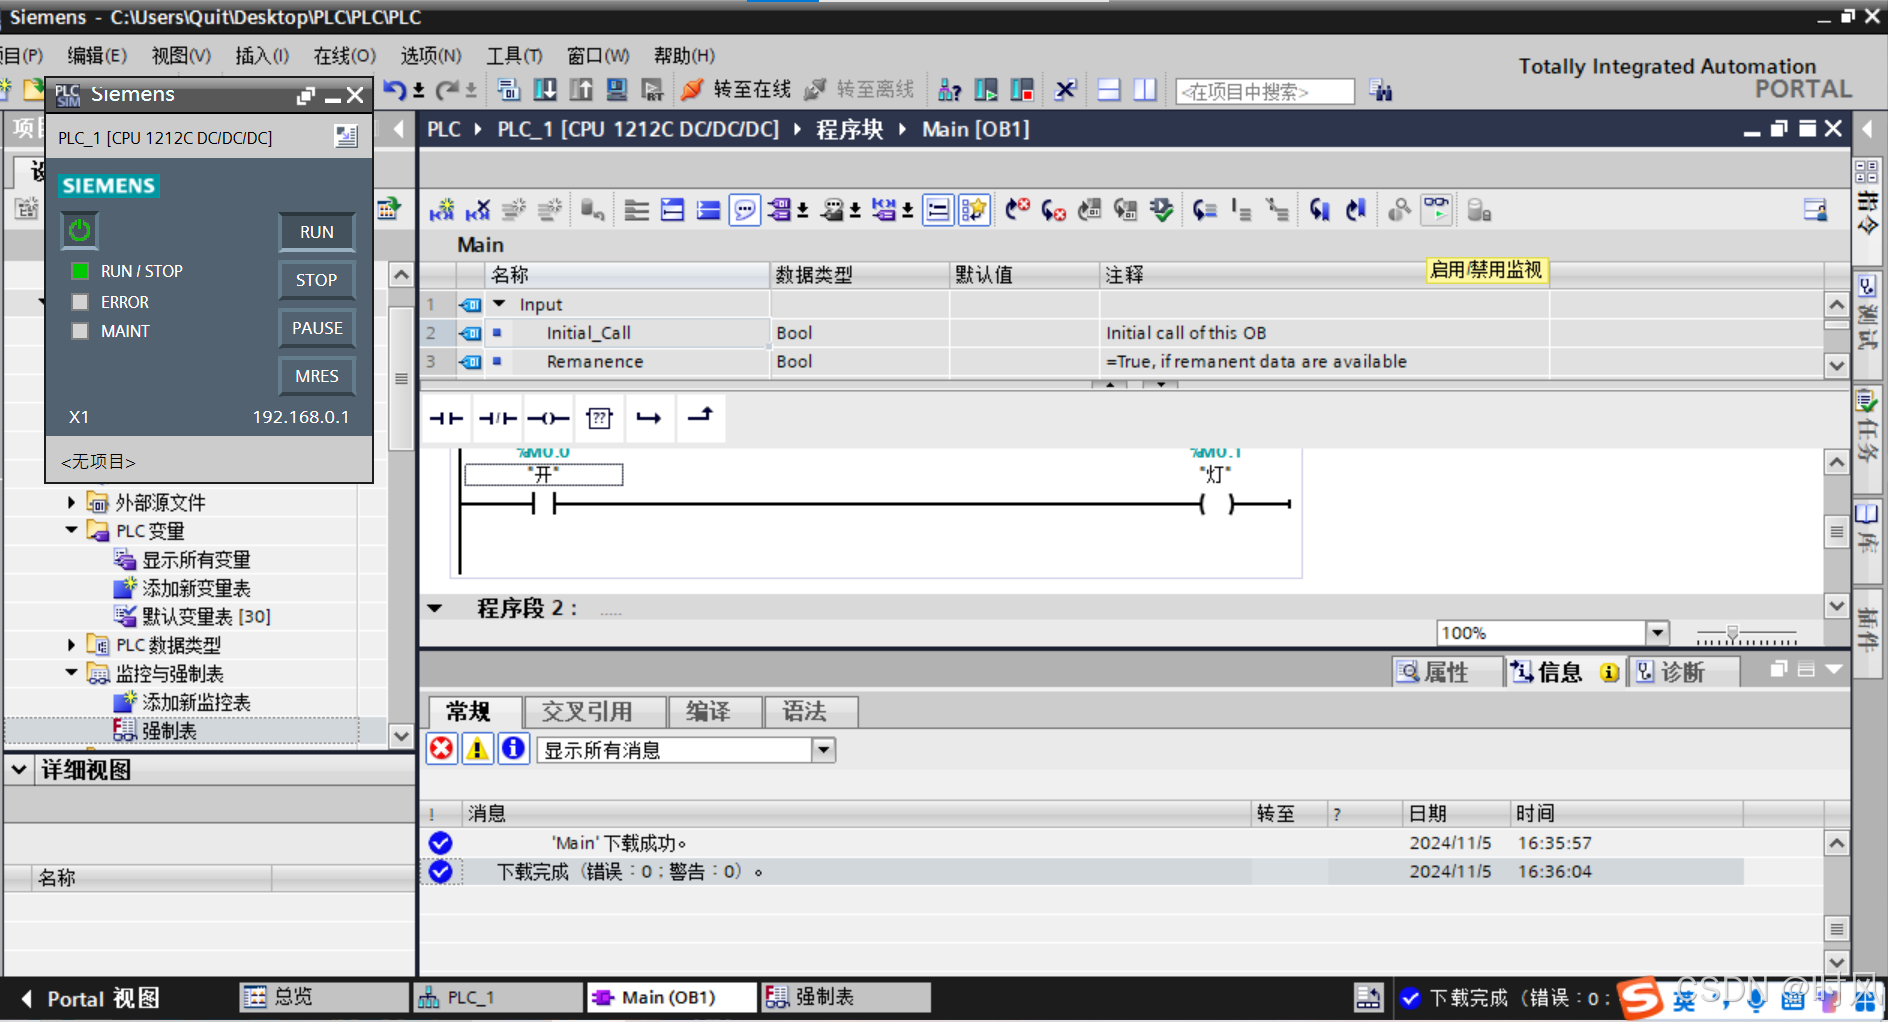Click the PAUSE button in PLCSIM
The width and height of the screenshot is (1888, 1022).
[x=317, y=328]
